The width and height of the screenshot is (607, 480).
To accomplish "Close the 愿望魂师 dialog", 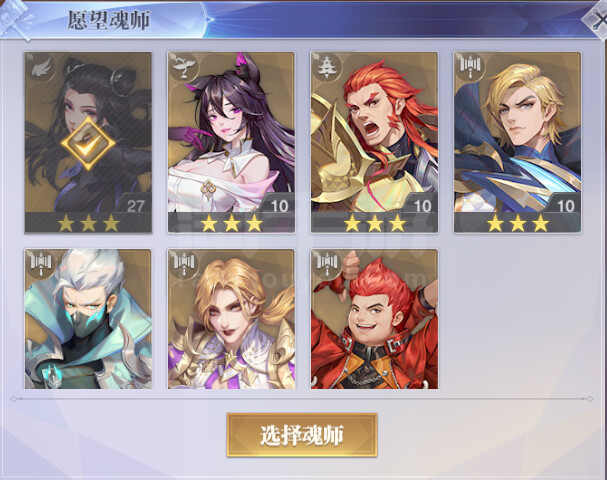I will pyautogui.click(x=596, y=19).
